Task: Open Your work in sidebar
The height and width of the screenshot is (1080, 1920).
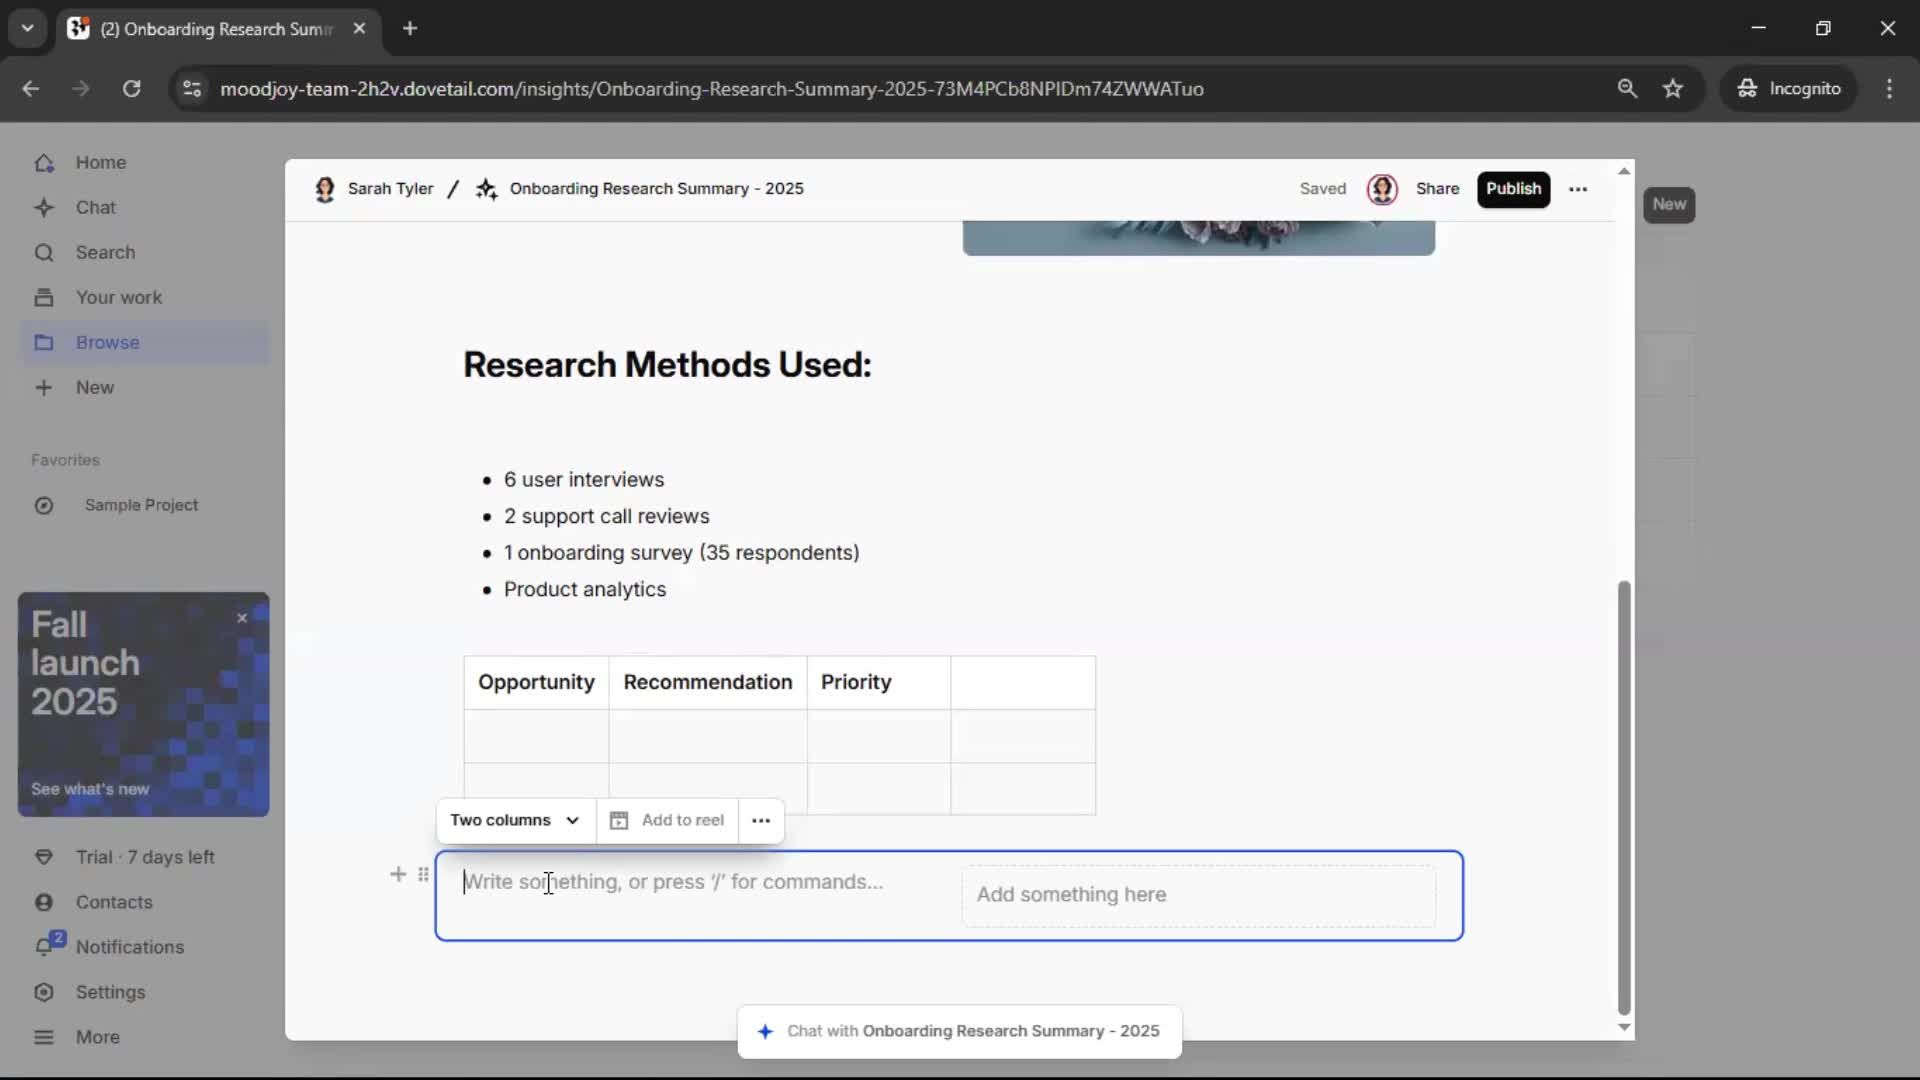Action: (x=118, y=298)
